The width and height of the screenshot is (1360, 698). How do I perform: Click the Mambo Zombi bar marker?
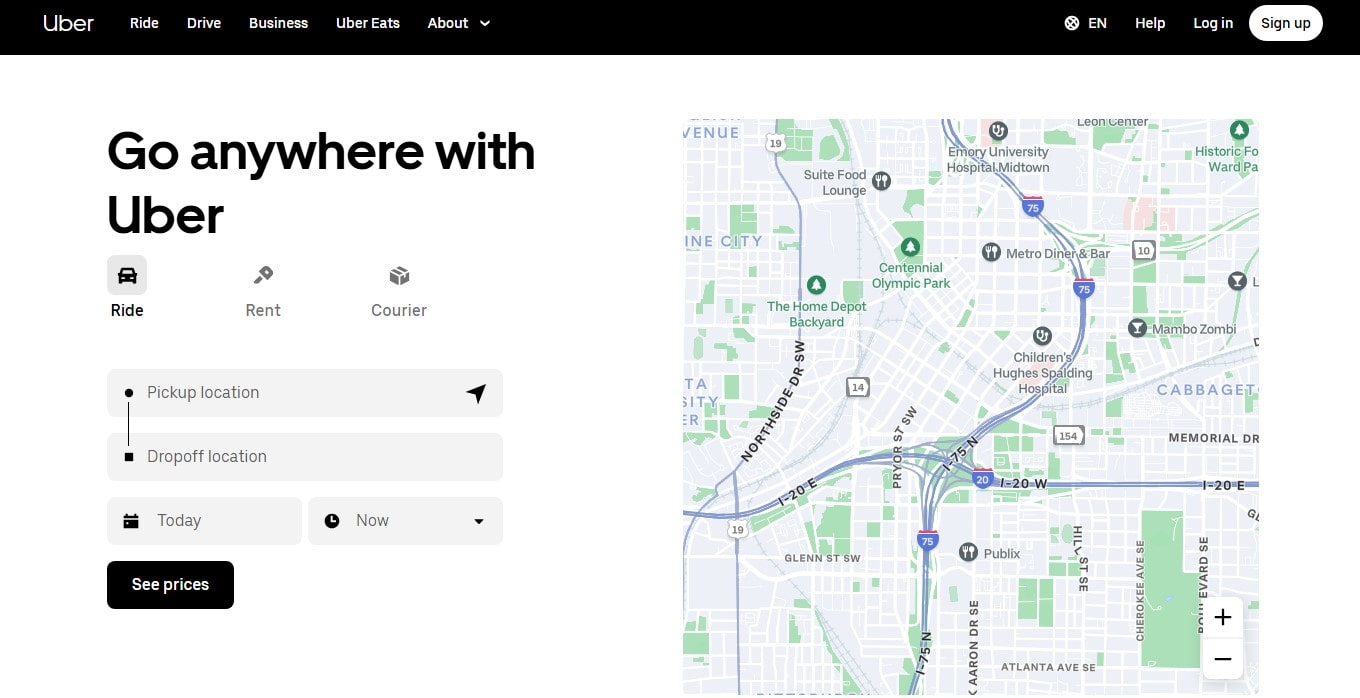point(1137,328)
